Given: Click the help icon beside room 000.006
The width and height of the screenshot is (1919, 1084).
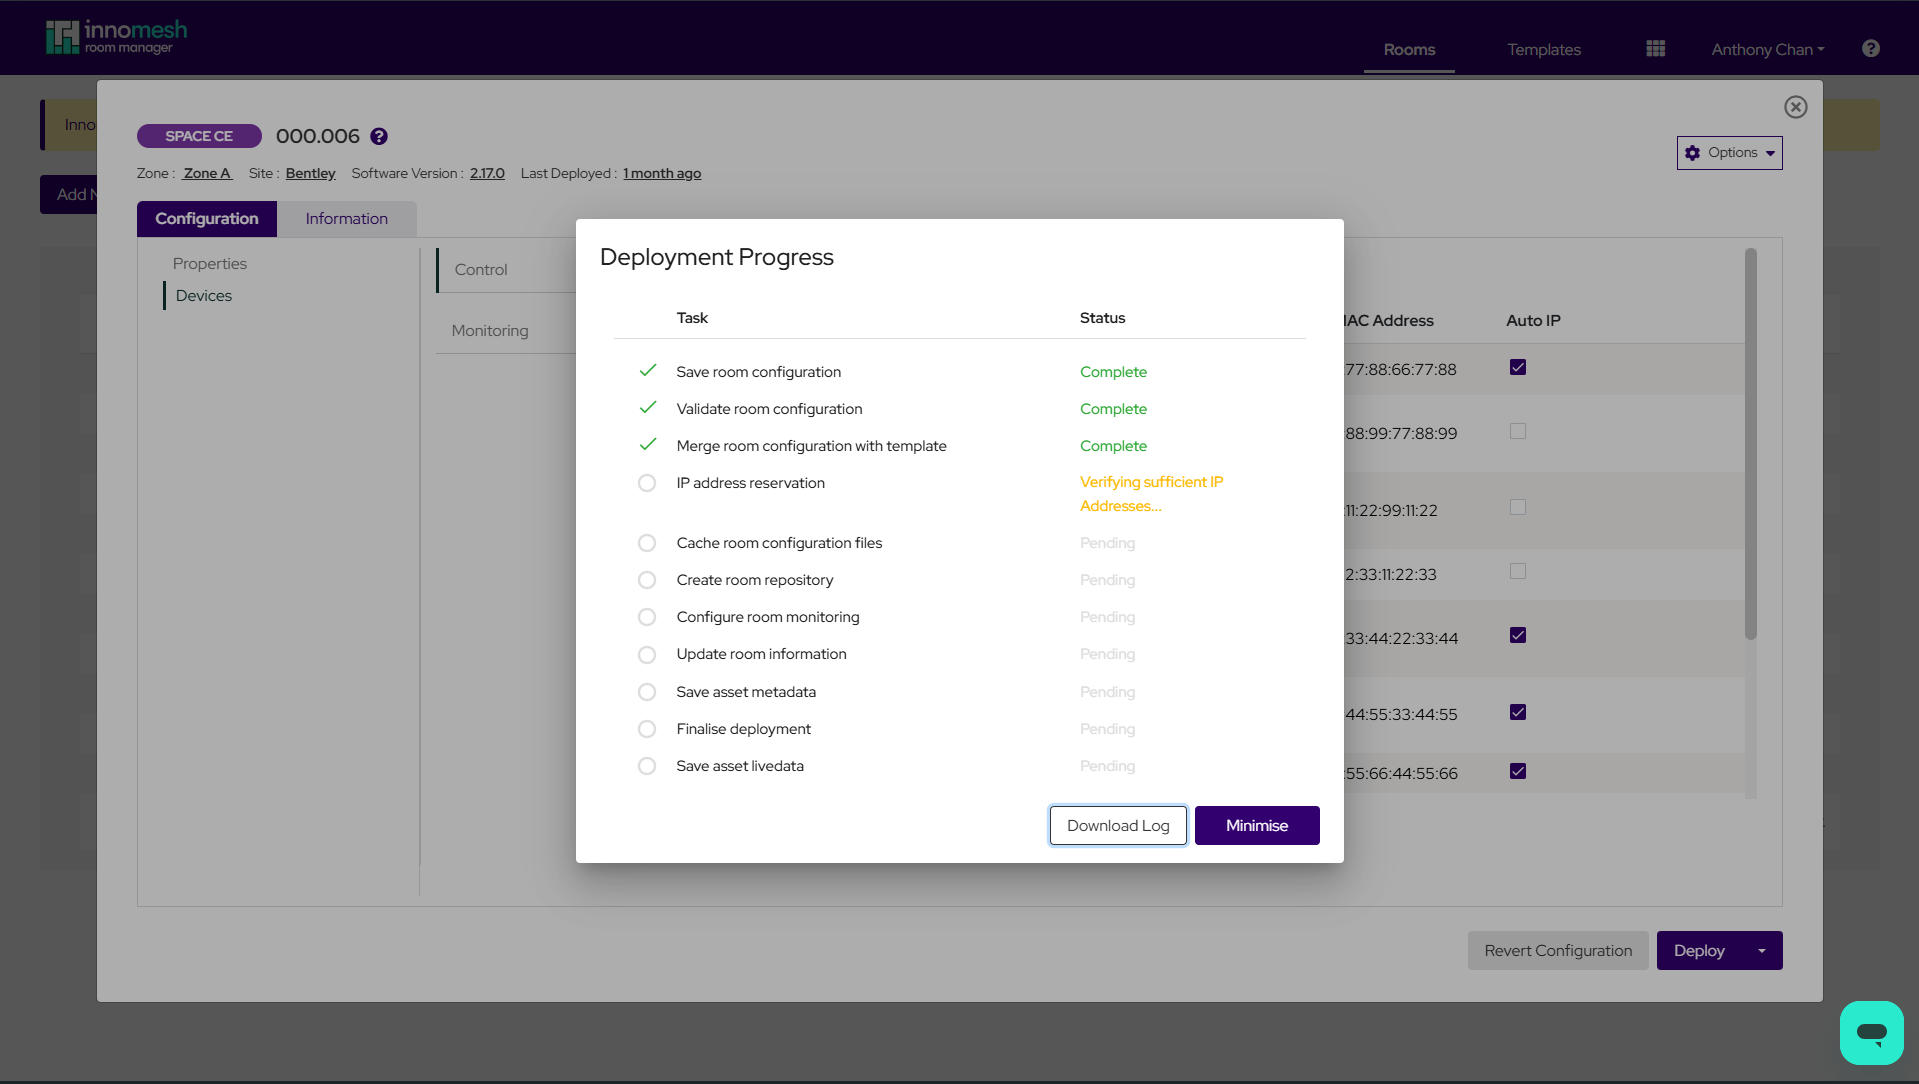Looking at the screenshot, I should pyautogui.click(x=378, y=136).
